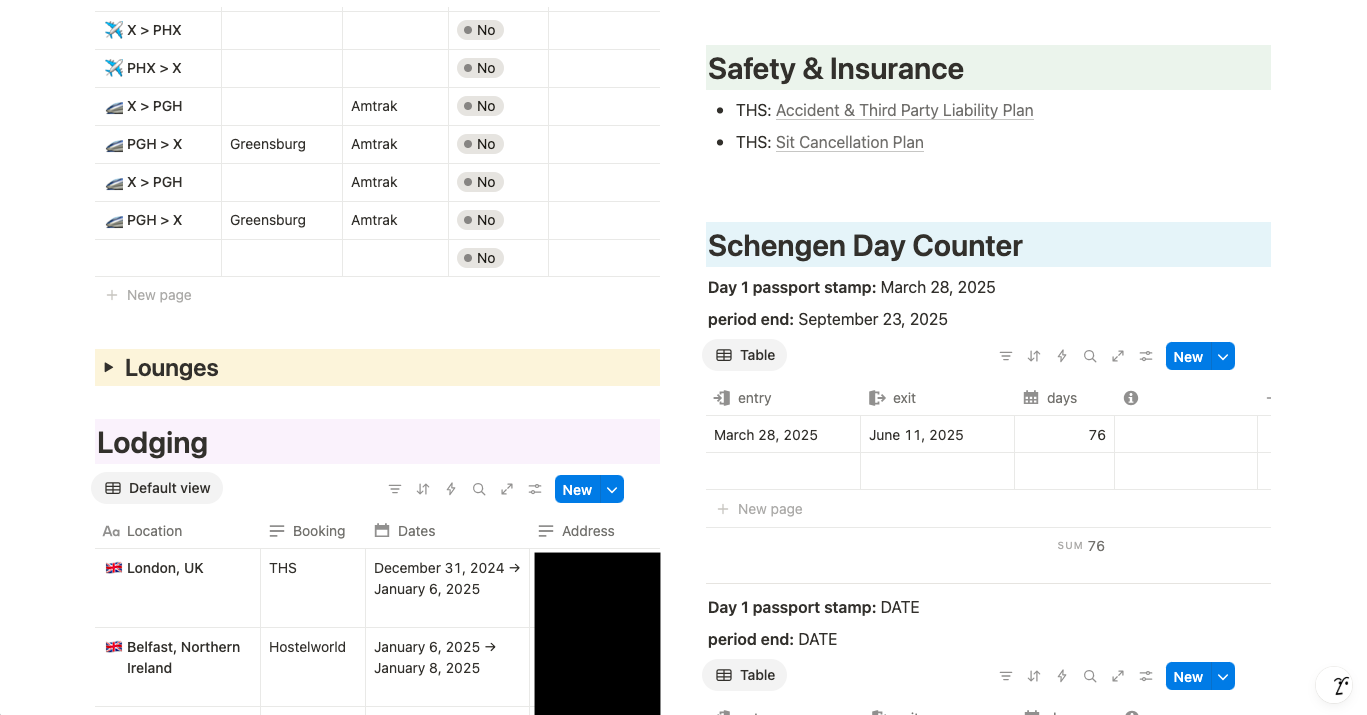Click New button under 'period end: DATE'
Screen dimensions: 1367x715
pyautogui.click(x=1189, y=677)
